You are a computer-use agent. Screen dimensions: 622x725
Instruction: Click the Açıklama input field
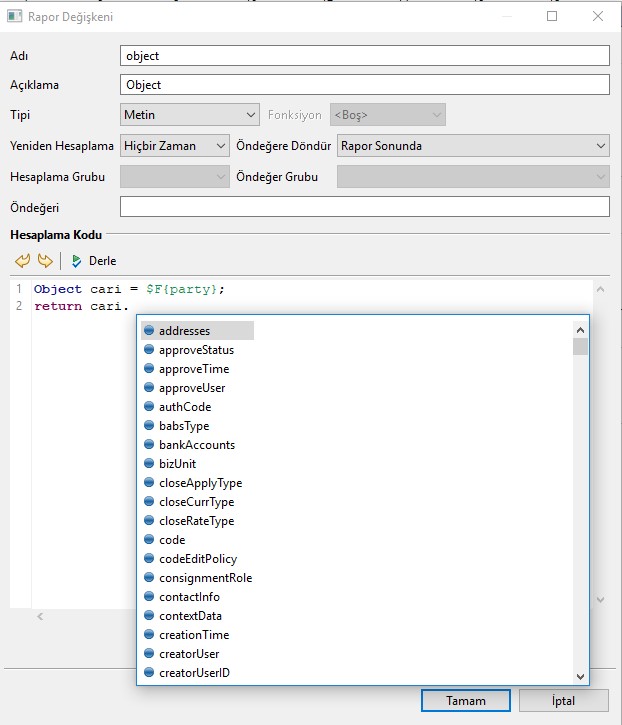click(x=364, y=85)
